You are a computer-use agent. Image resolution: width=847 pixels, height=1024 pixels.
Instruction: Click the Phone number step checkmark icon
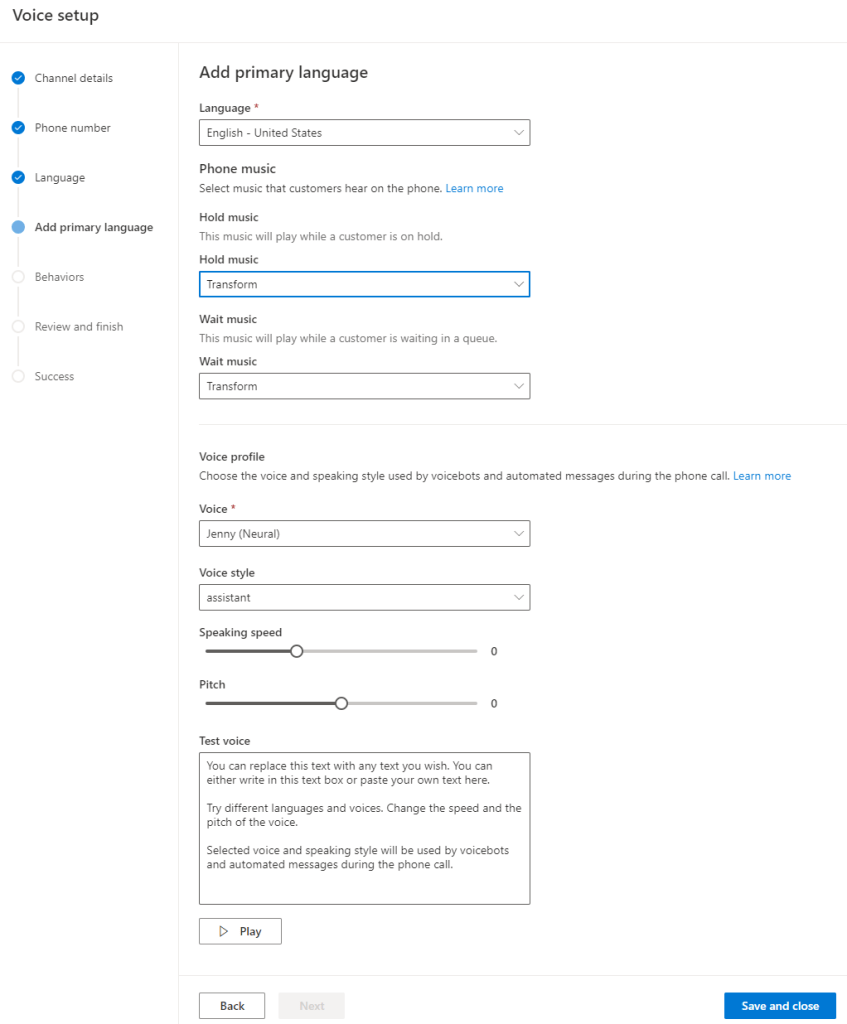(x=18, y=128)
